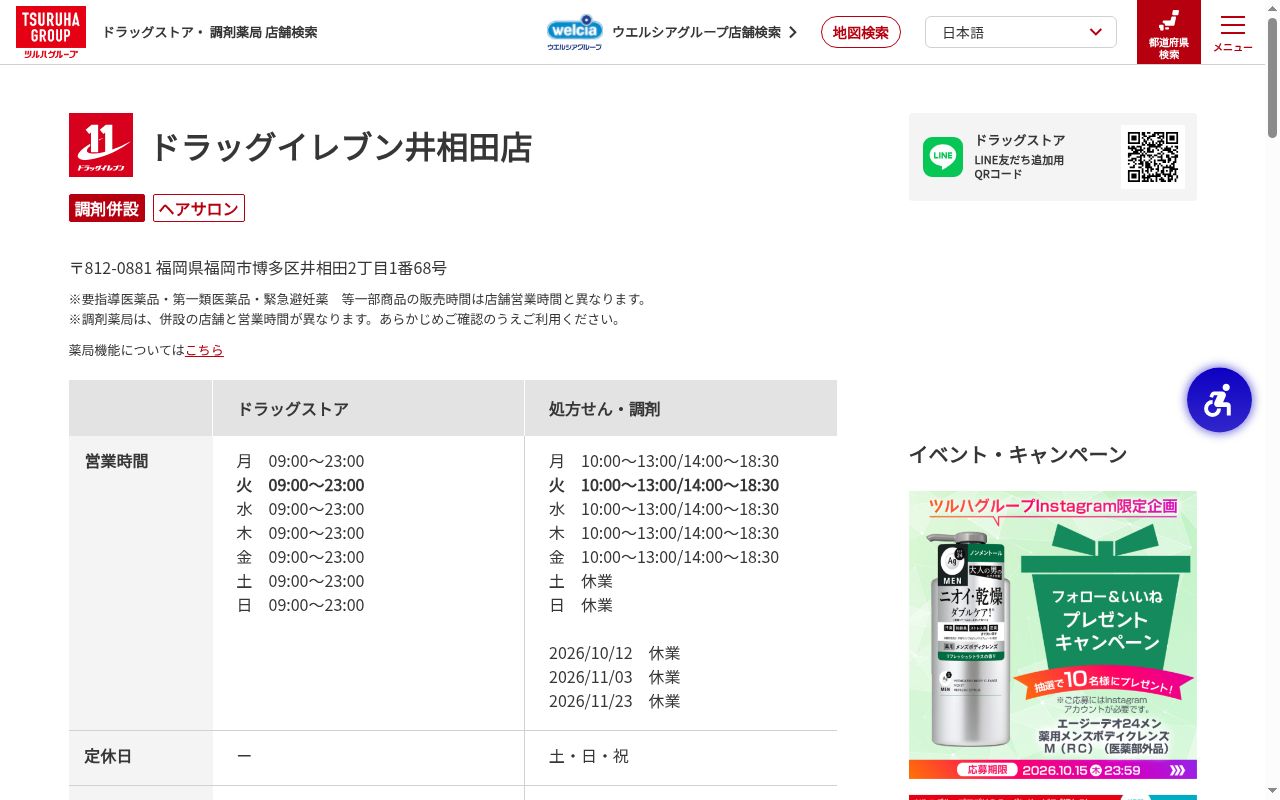The width and height of the screenshot is (1280, 800).
Task: Click the ヘアサロン tag
Action: [199, 208]
